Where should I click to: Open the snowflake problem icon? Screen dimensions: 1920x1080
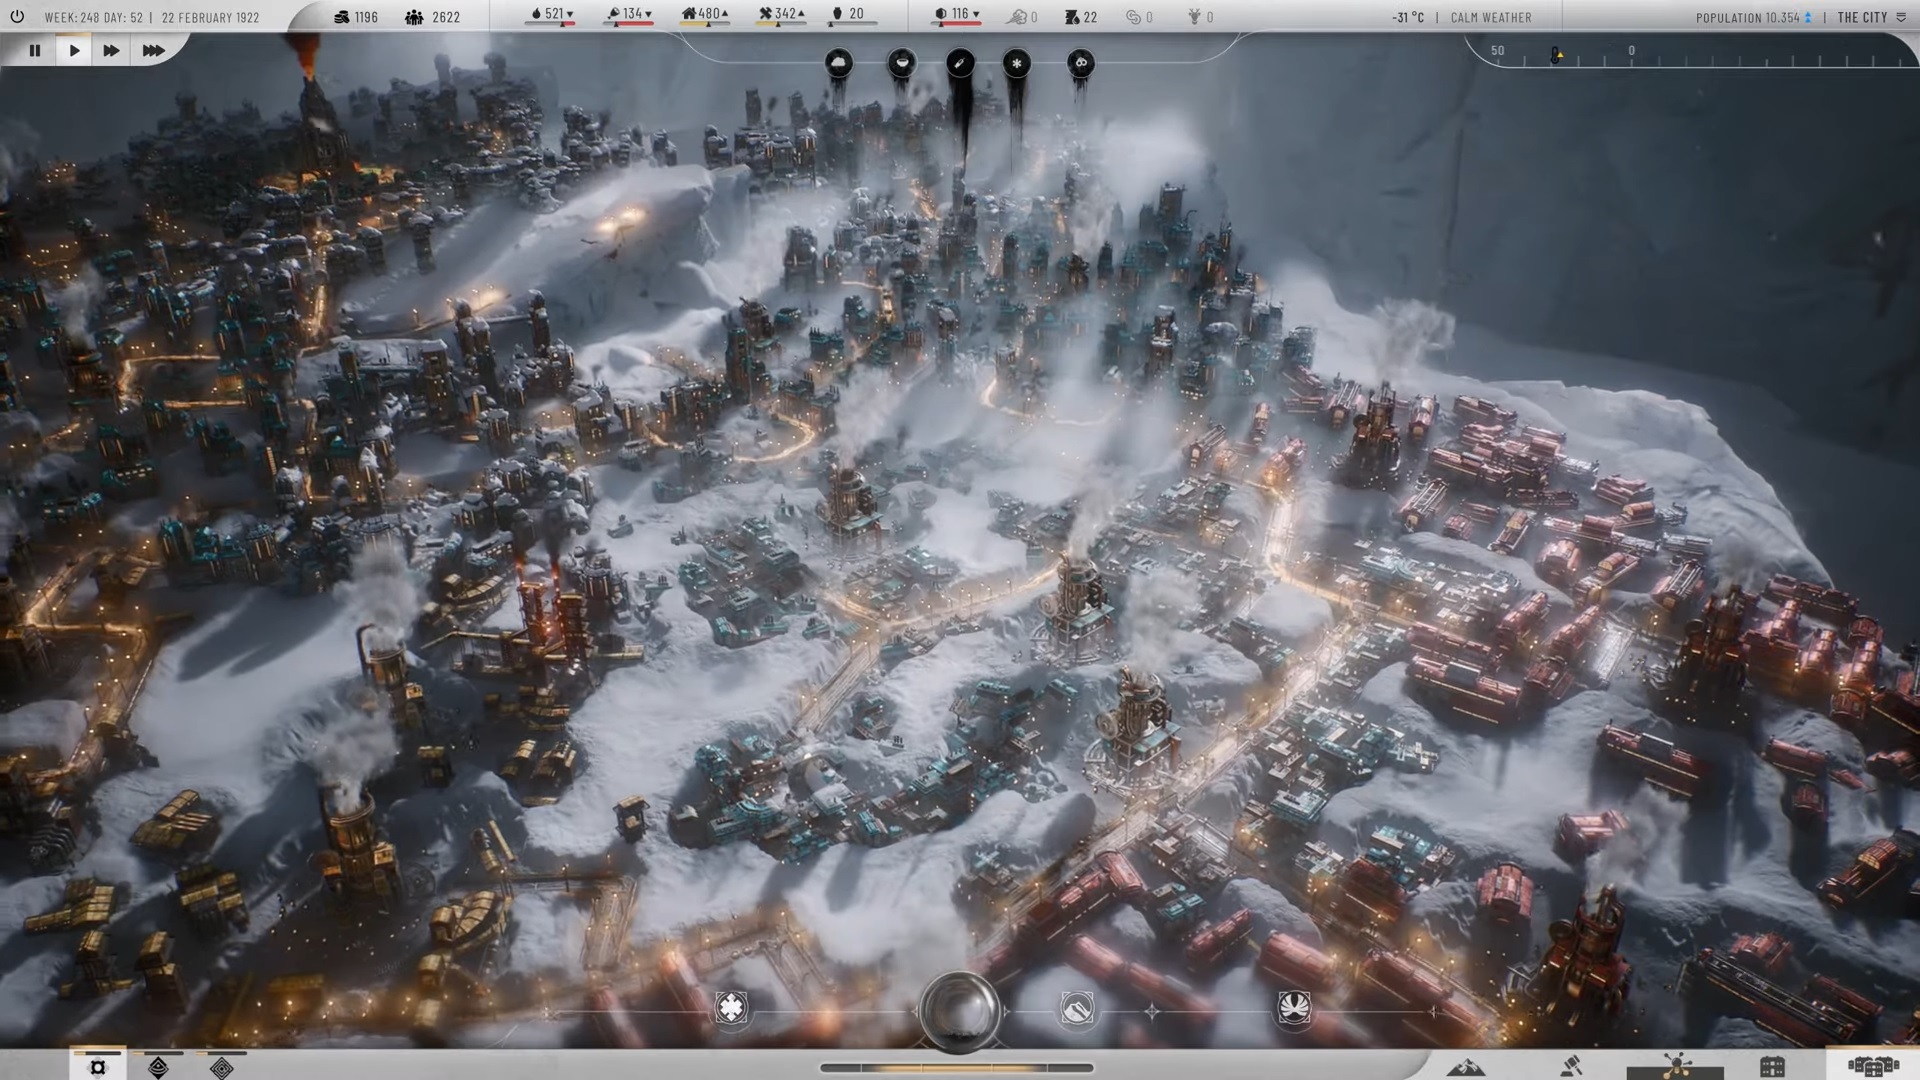[x=1016, y=64]
